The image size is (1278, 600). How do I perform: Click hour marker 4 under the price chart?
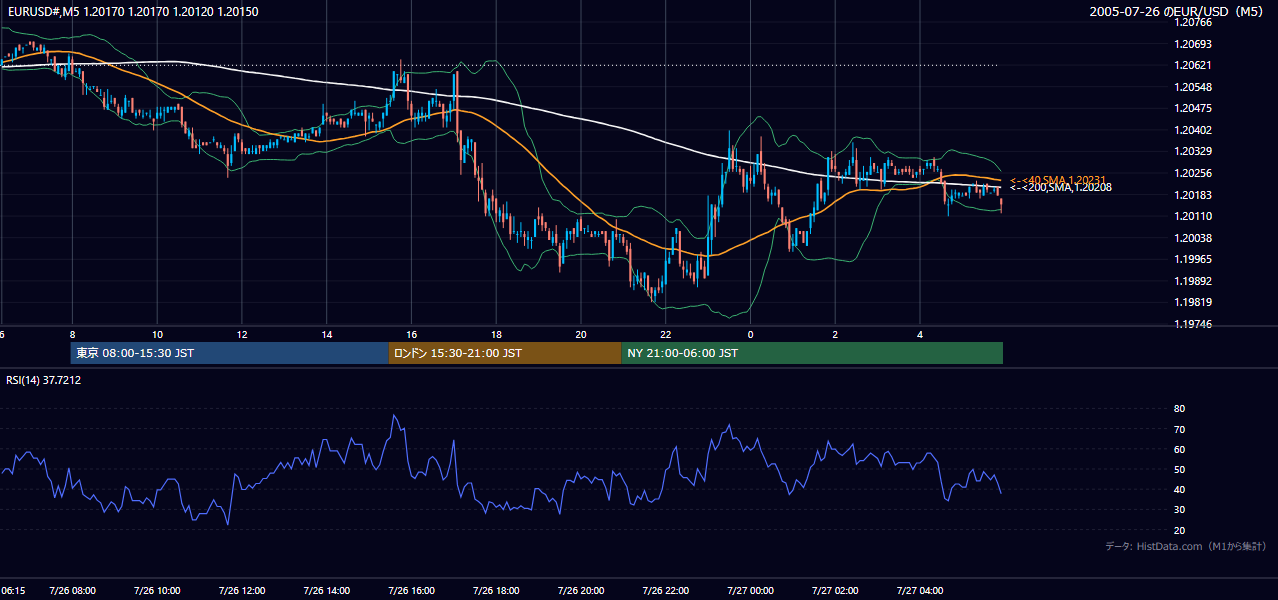point(920,334)
